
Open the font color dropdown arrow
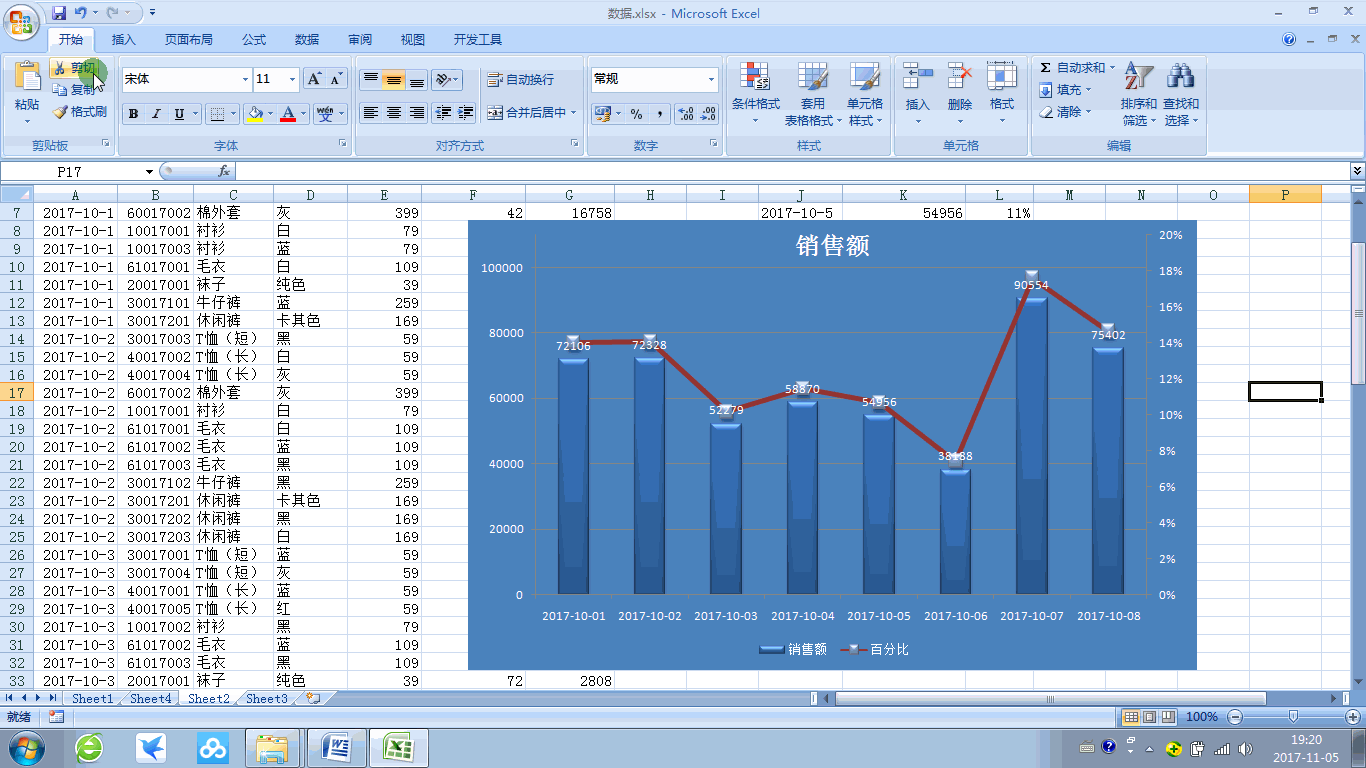click(304, 114)
